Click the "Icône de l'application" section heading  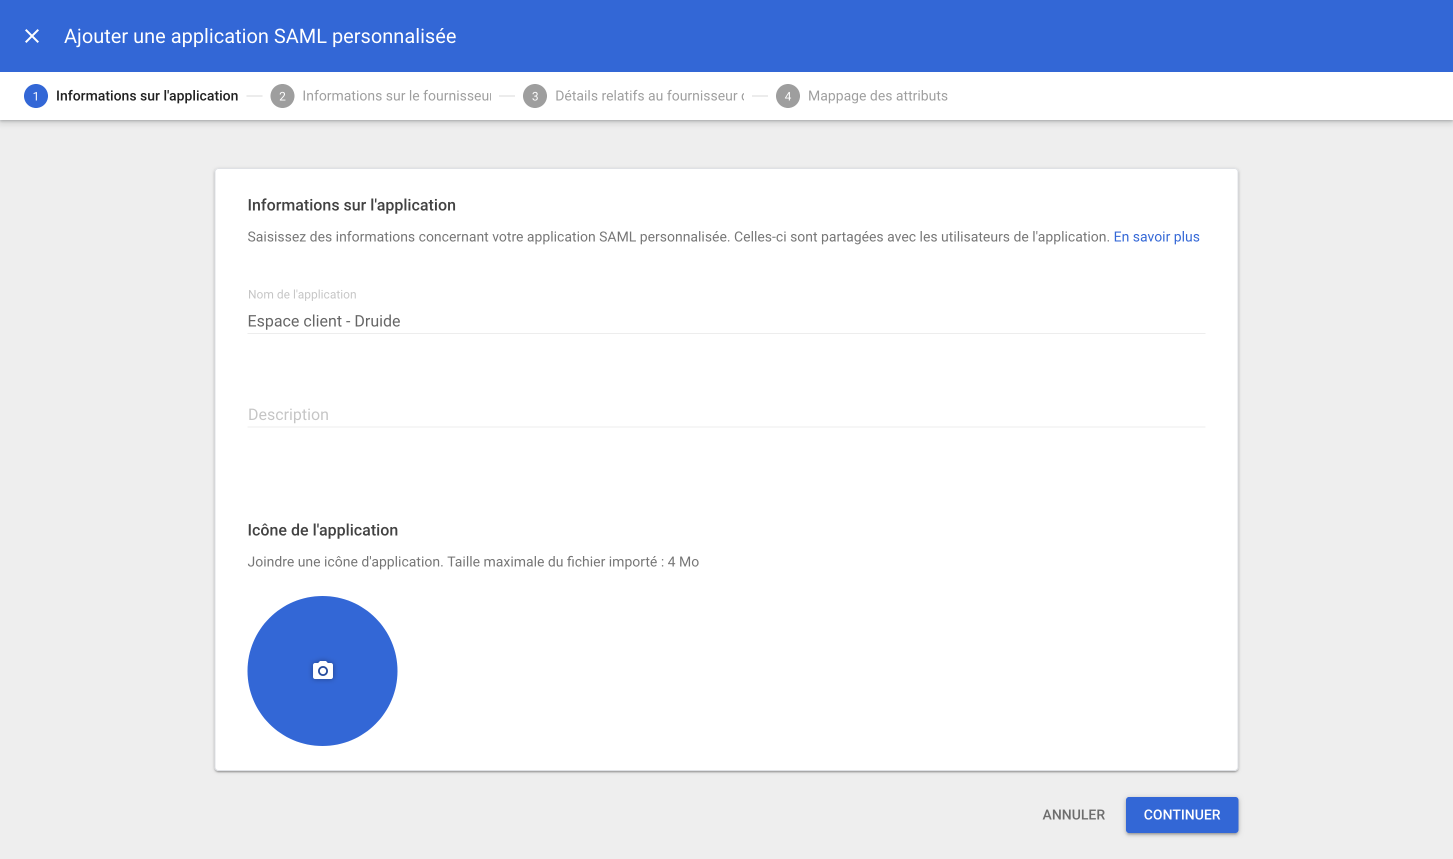322,530
